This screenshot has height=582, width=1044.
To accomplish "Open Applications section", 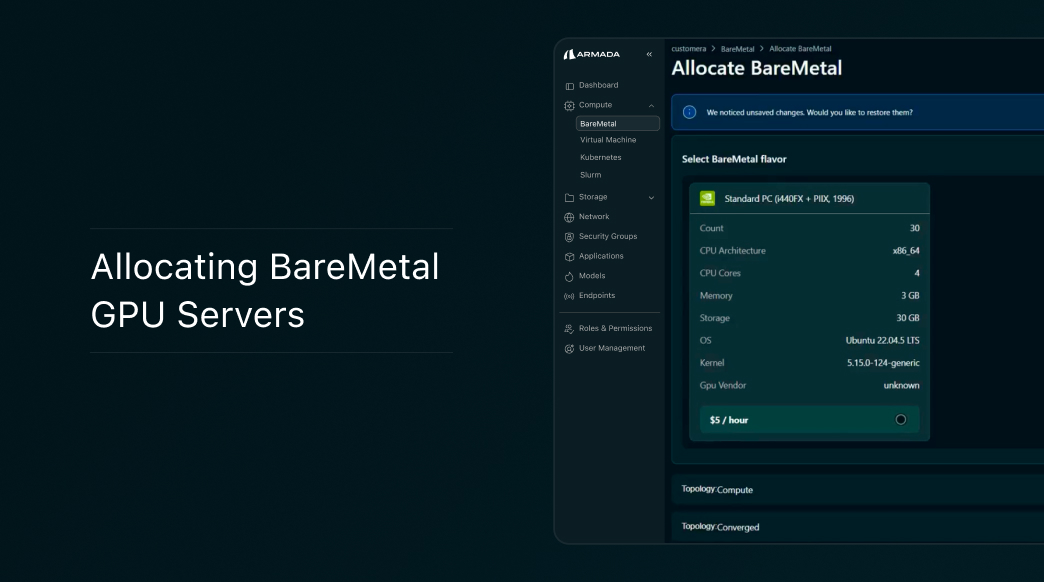I will [601, 256].
